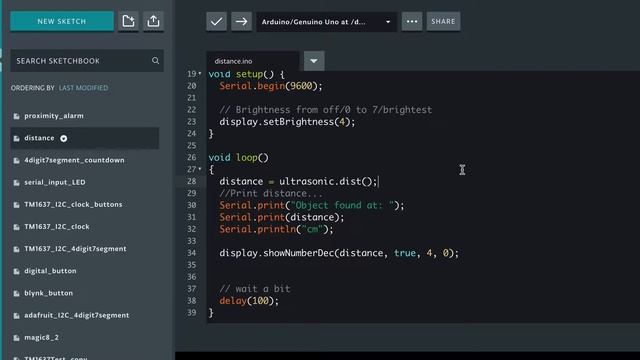Open the TM1637_I2C_clock_buttons sketch
Screen dimensions: 640x360
click(73, 204)
